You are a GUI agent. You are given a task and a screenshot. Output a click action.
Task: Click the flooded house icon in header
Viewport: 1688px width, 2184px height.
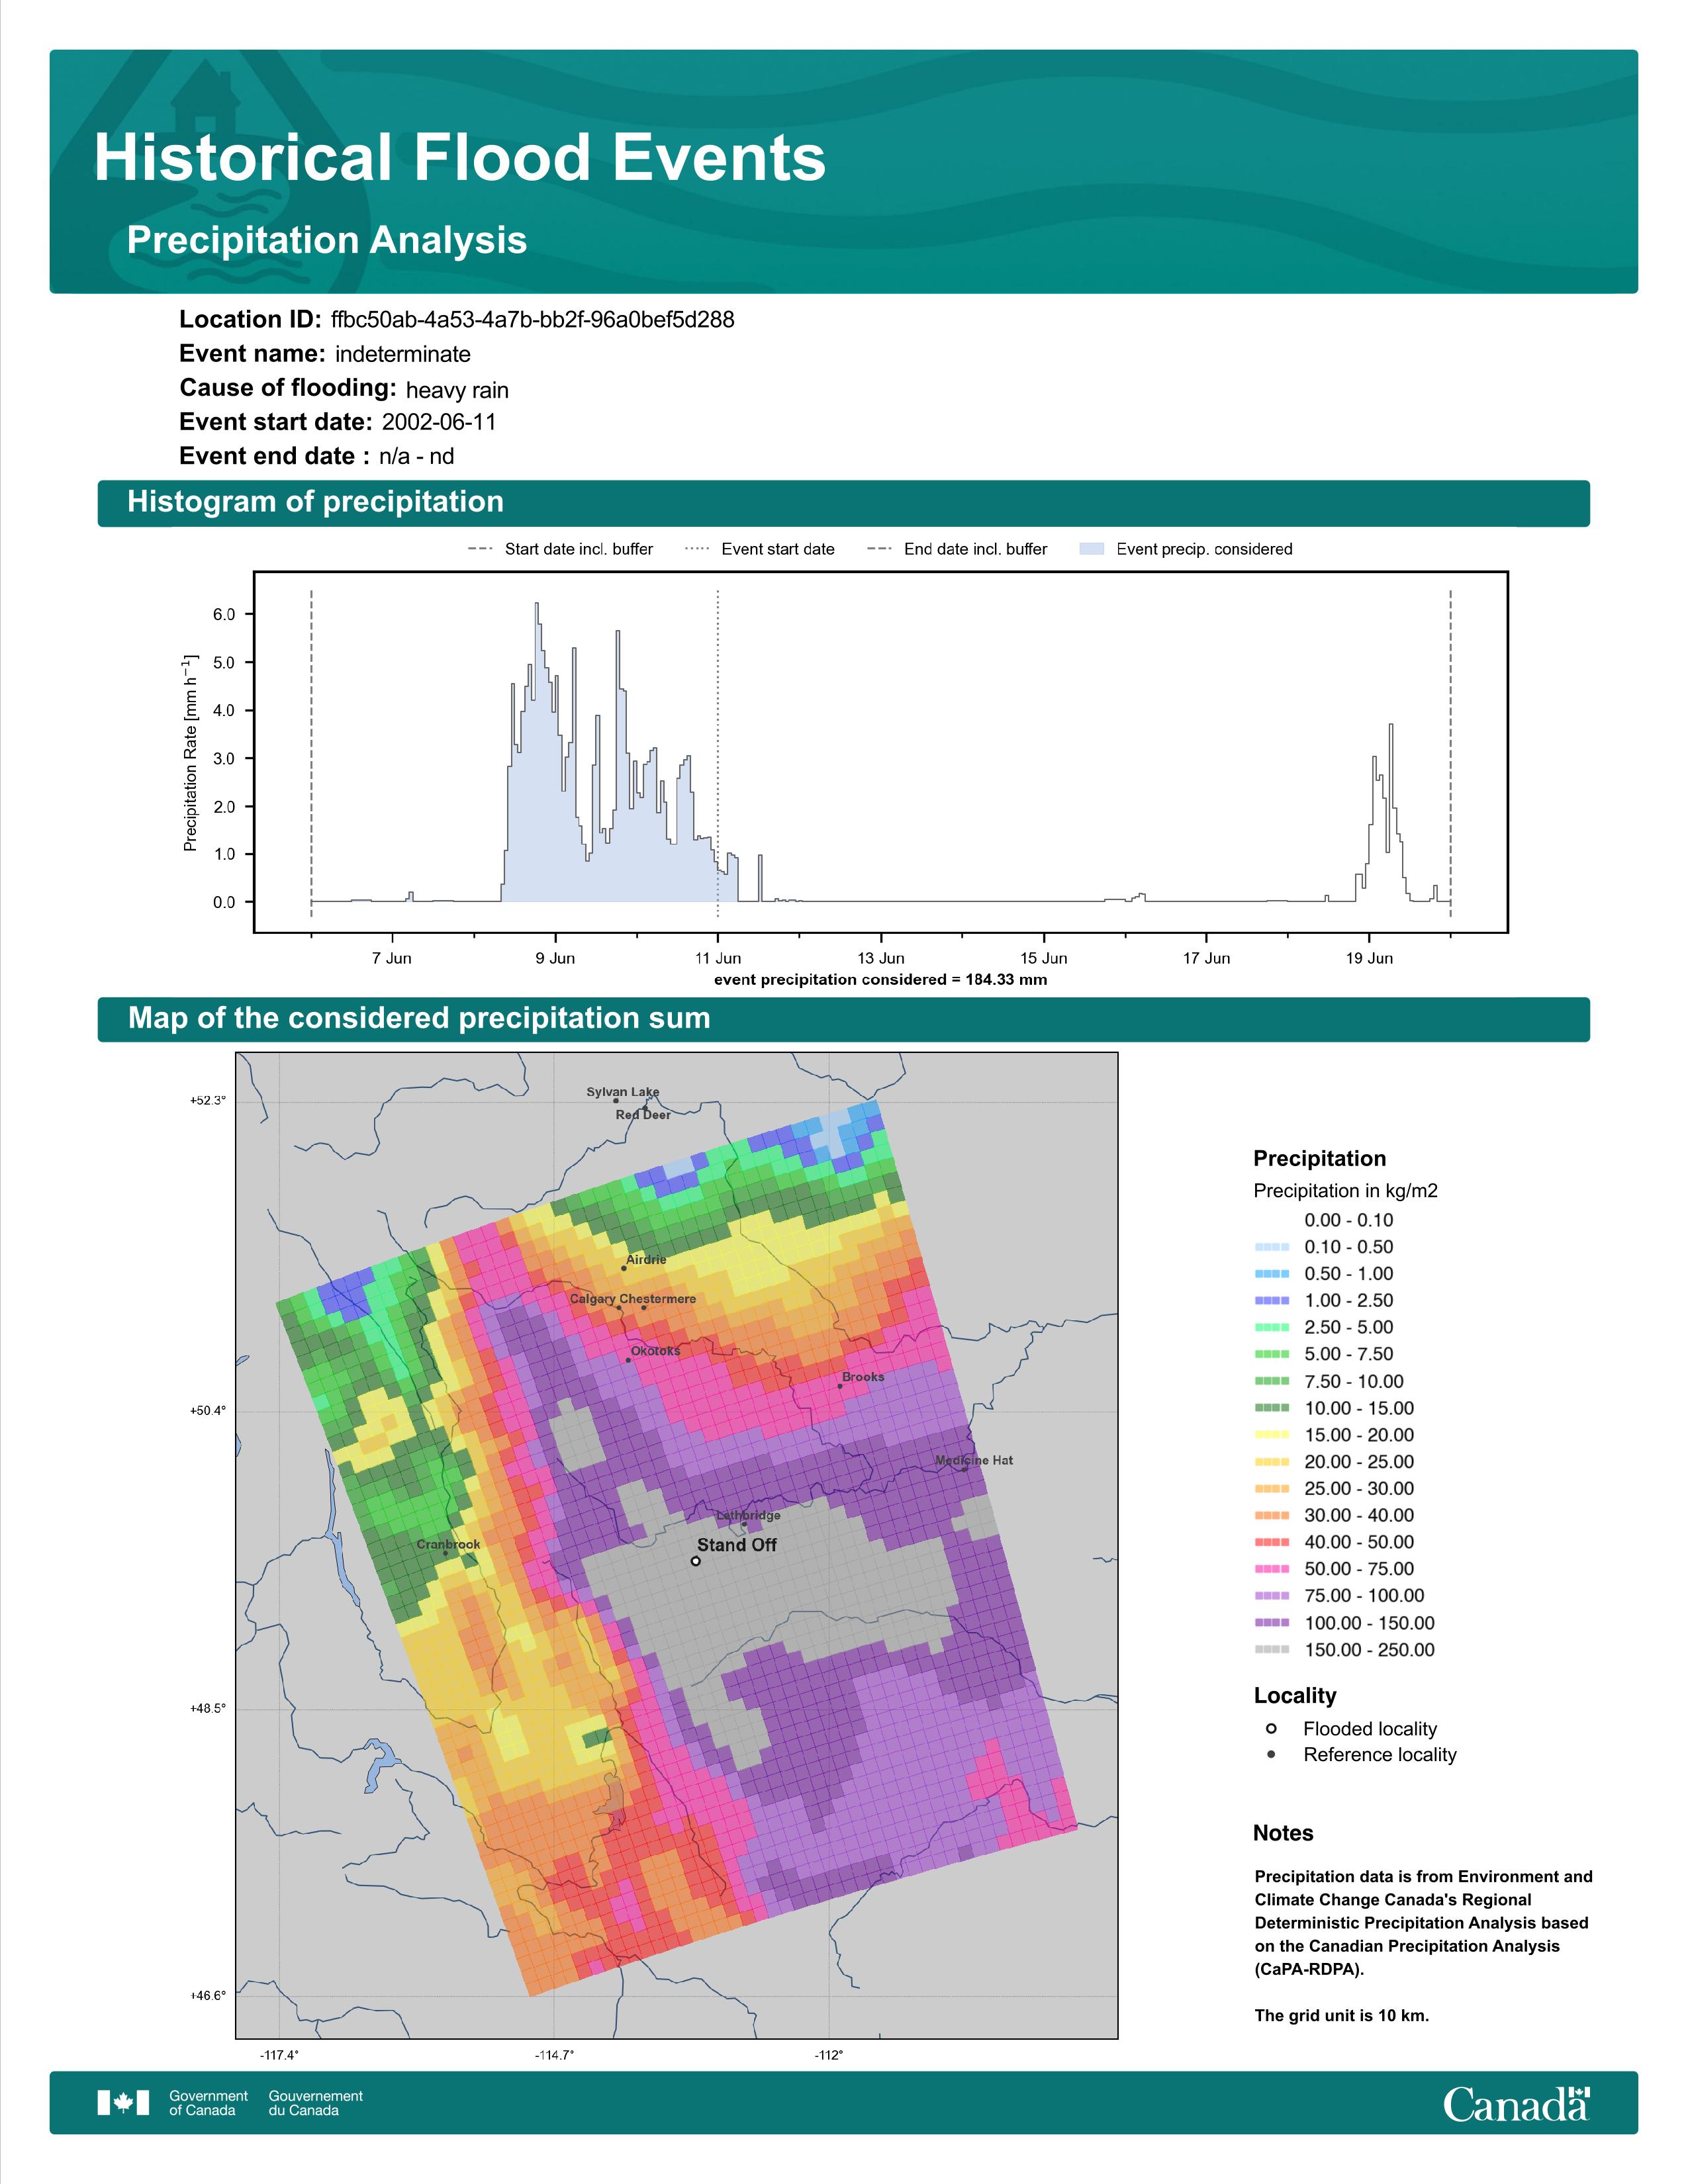click(x=205, y=97)
